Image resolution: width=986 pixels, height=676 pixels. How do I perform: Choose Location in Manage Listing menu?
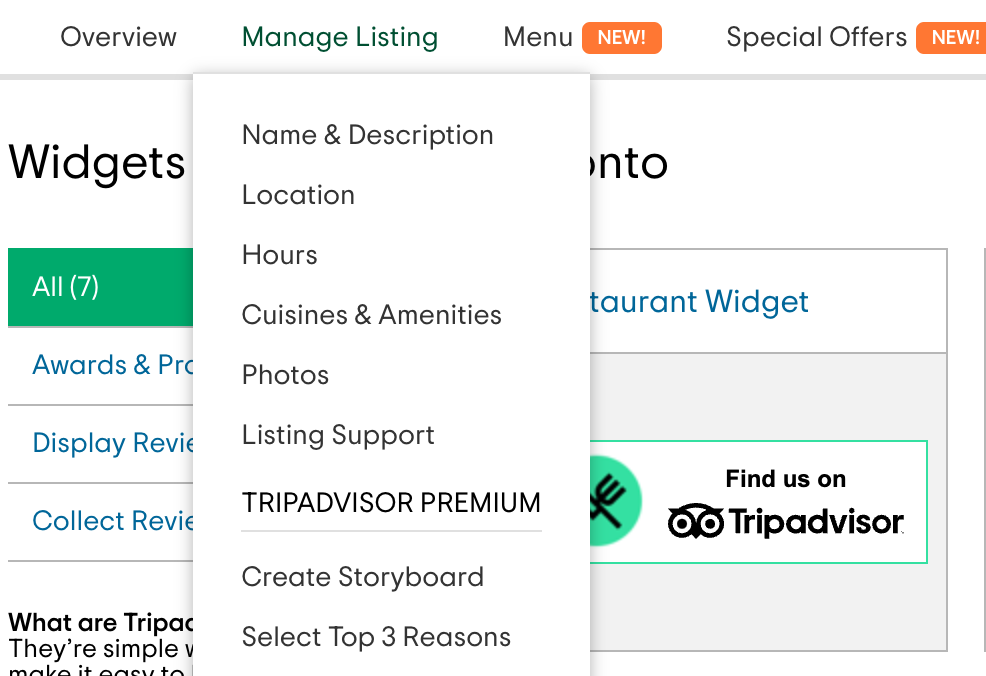[x=298, y=195]
